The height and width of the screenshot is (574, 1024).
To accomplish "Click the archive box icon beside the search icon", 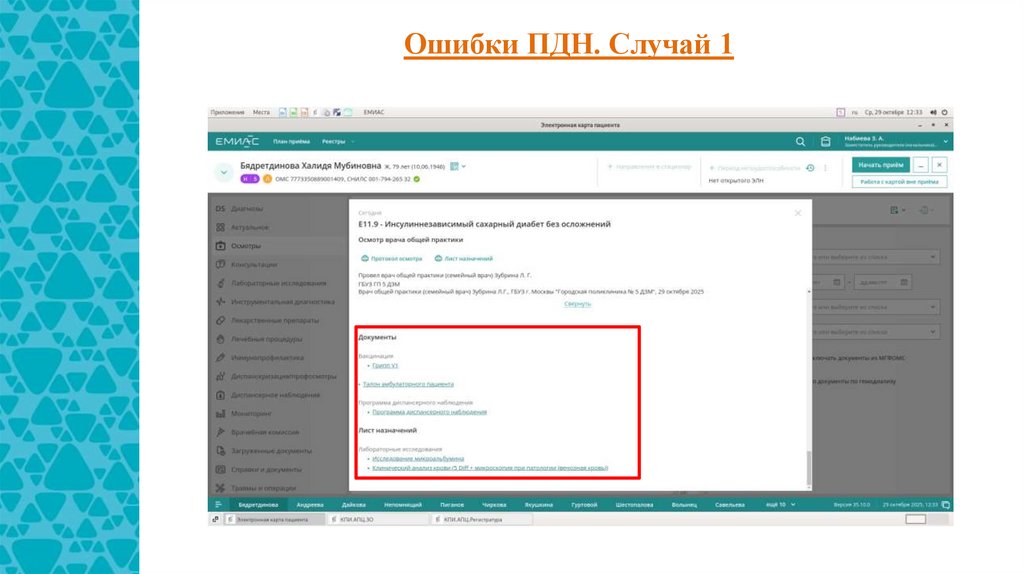I will tap(825, 142).
